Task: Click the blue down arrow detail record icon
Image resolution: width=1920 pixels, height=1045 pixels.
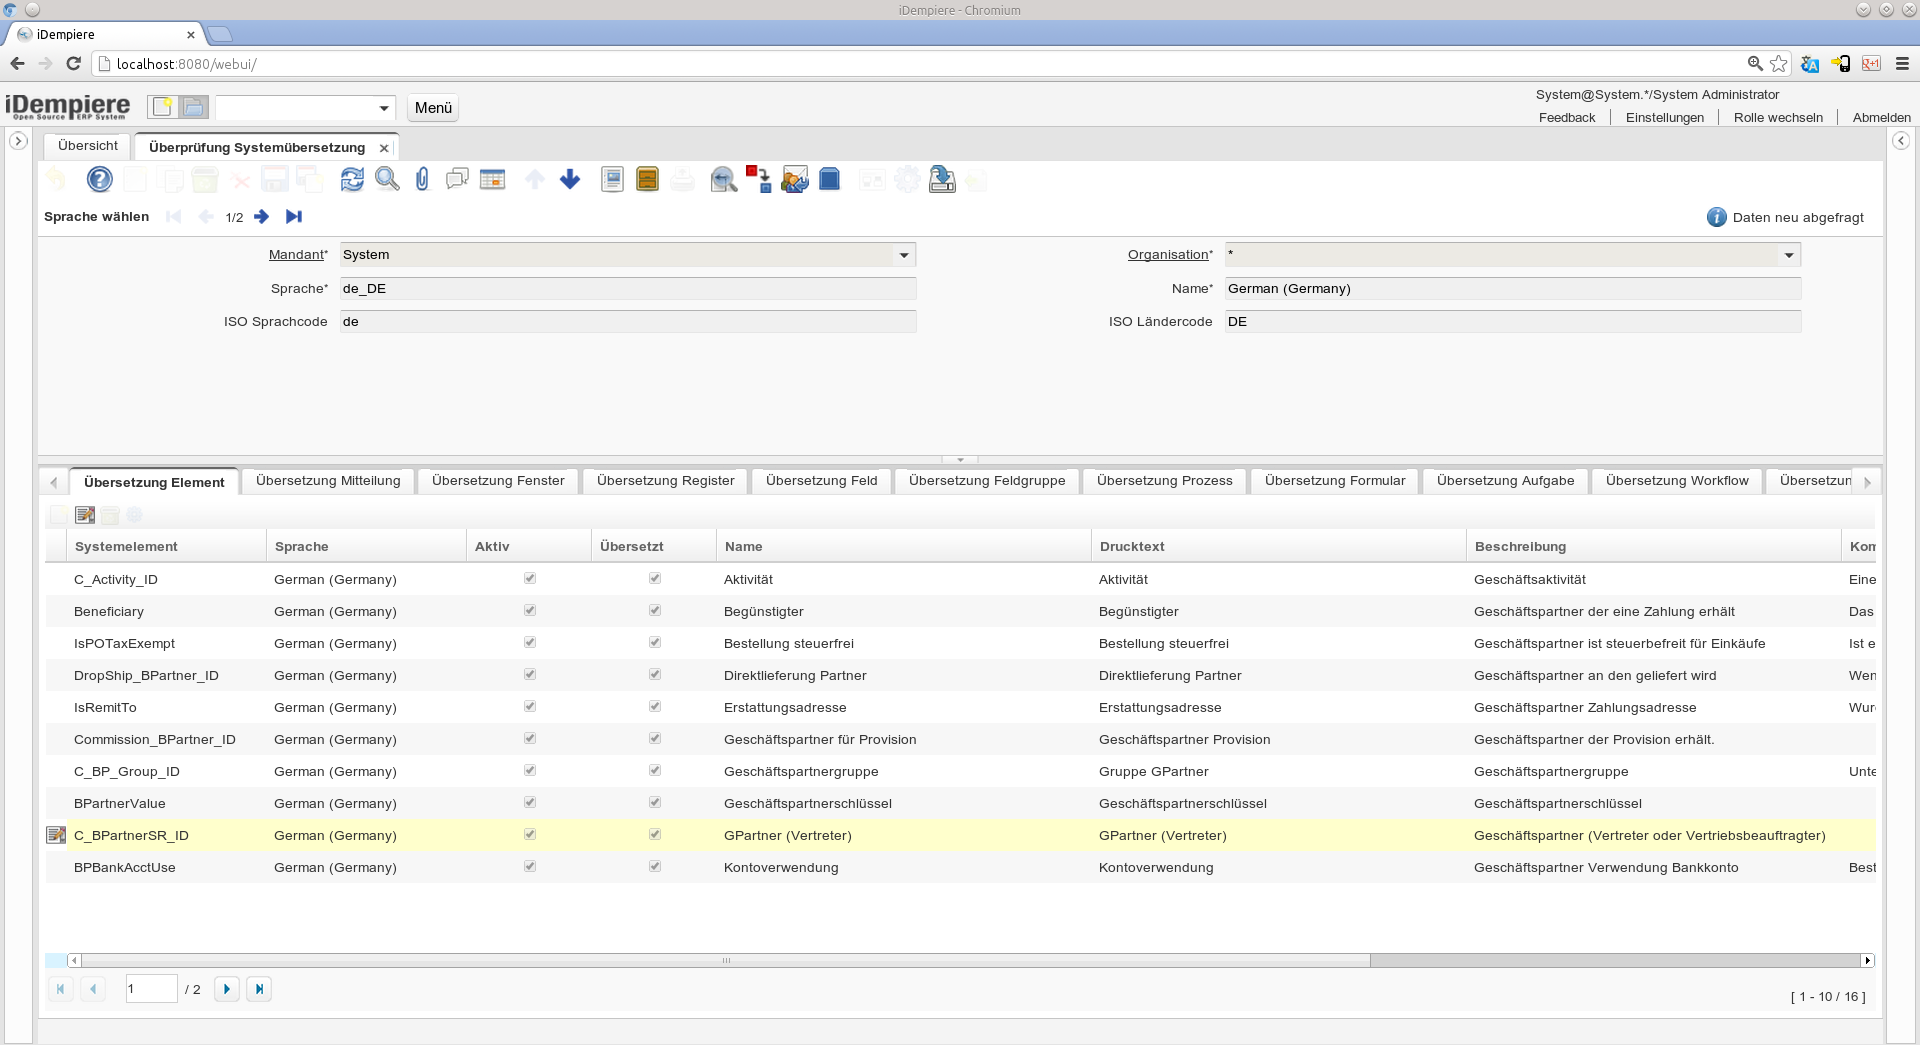Action: tap(570, 179)
